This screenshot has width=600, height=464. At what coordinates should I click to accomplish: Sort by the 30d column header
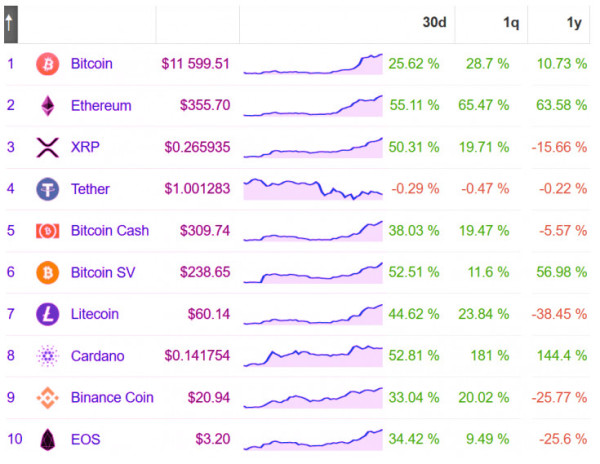point(434,22)
